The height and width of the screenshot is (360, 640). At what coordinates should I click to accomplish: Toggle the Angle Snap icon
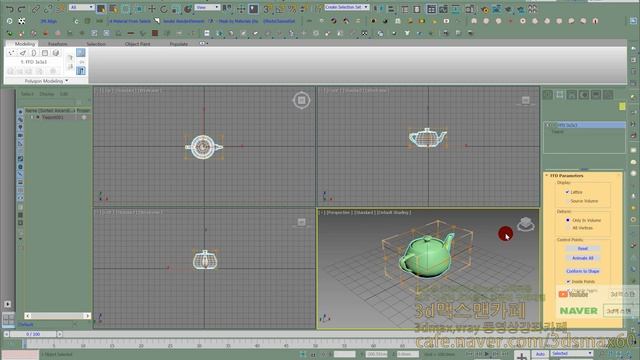pos(280,9)
